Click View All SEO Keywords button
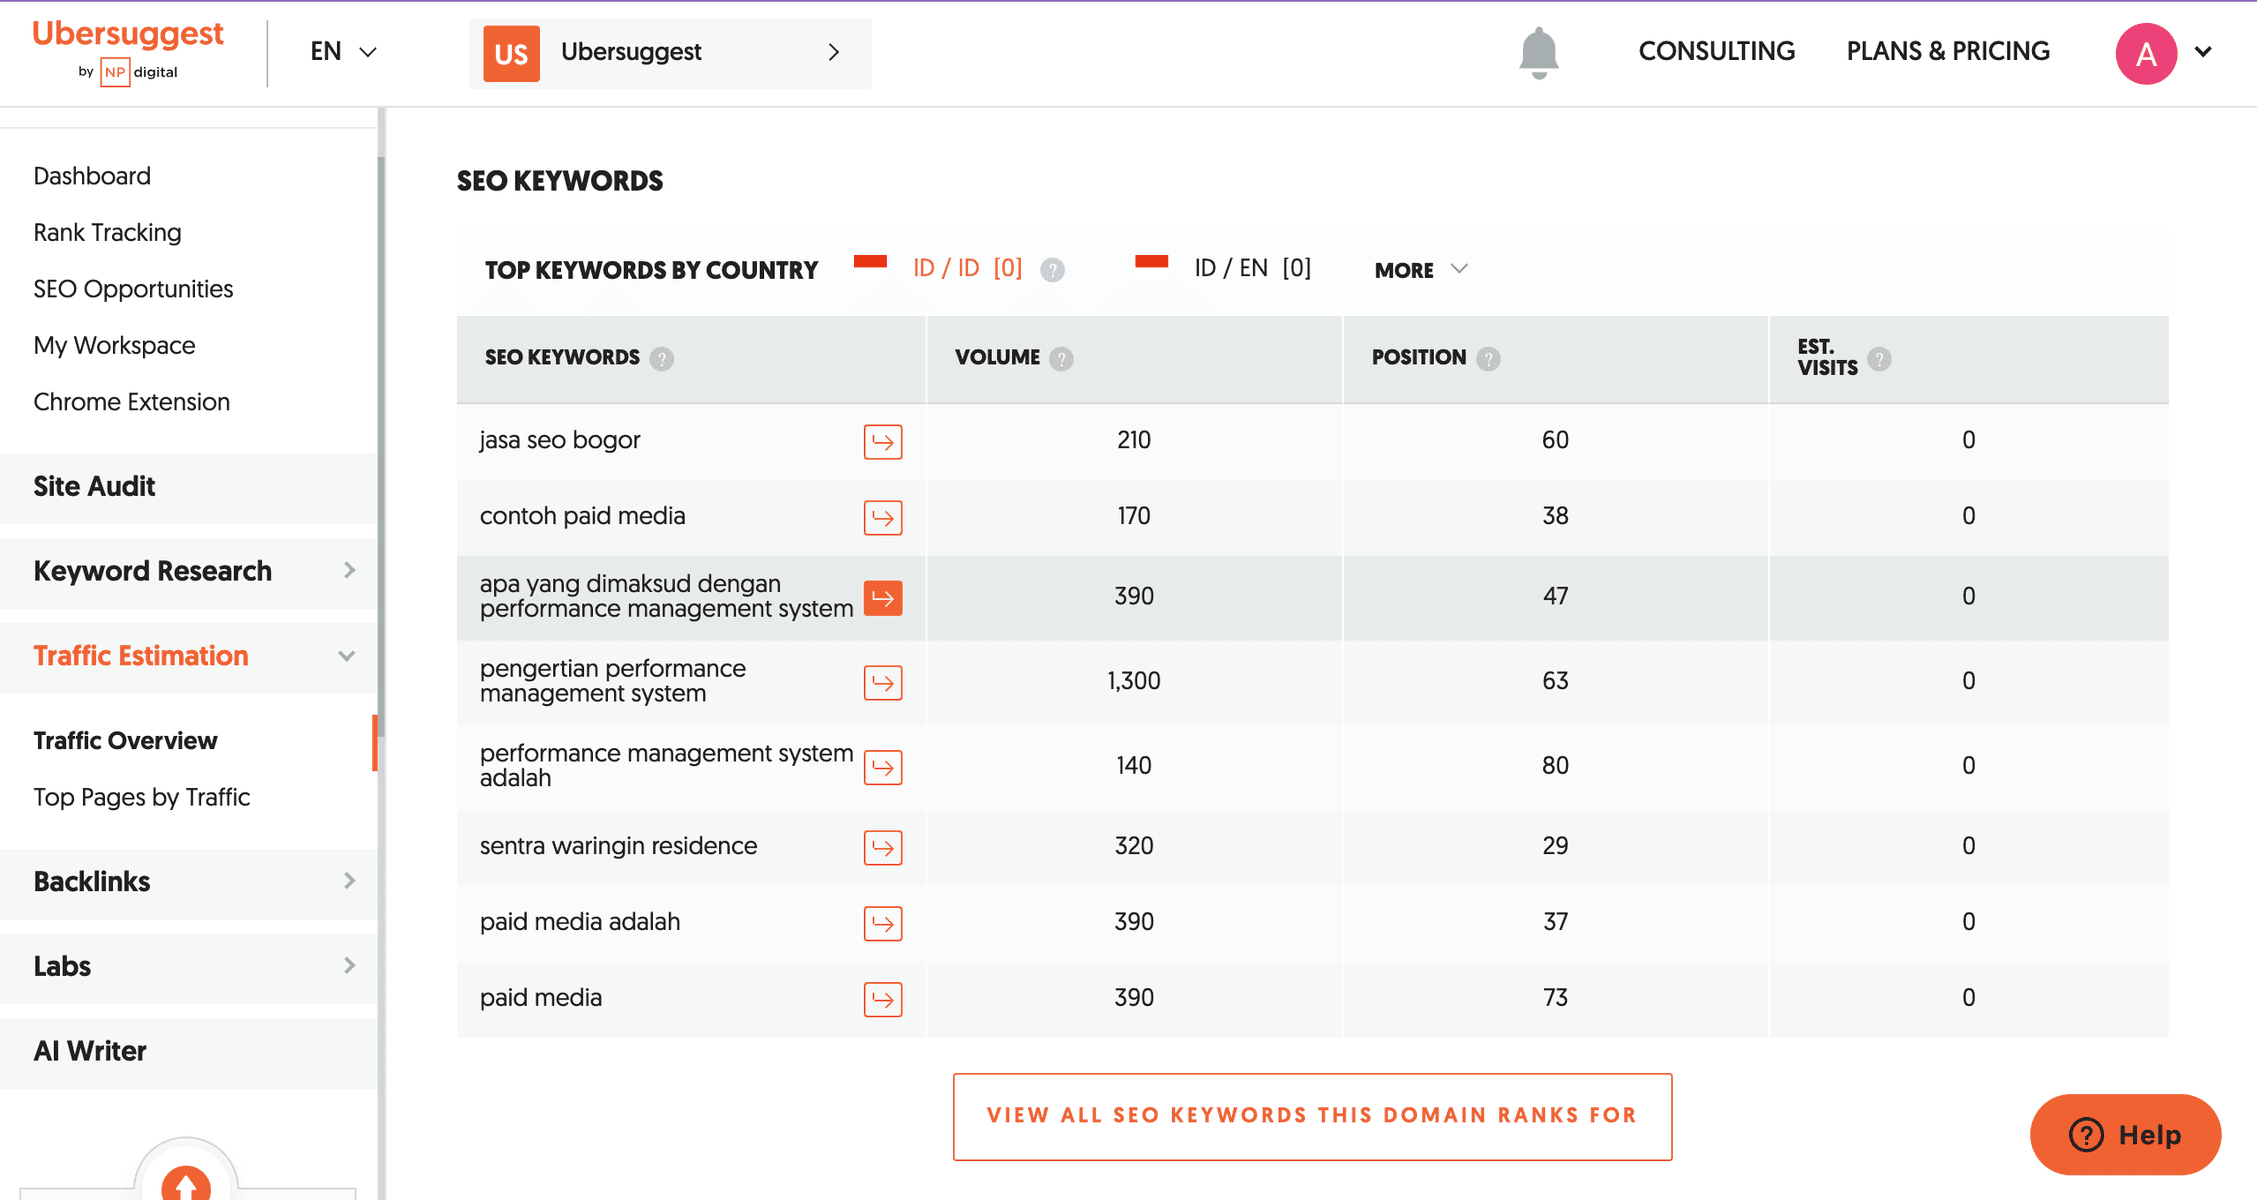The height and width of the screenshot is (1200, 2257). 1312,1117
